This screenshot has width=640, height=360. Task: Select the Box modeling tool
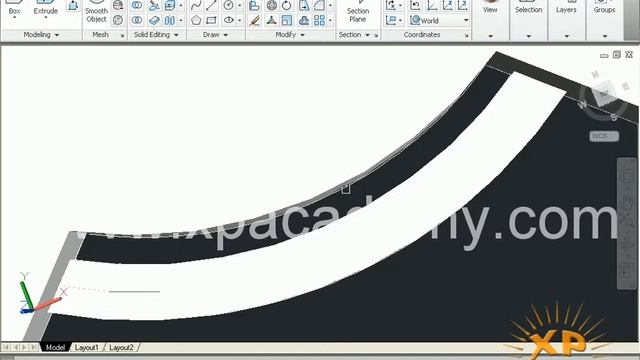pyautogui.click(x=14, y=7)
